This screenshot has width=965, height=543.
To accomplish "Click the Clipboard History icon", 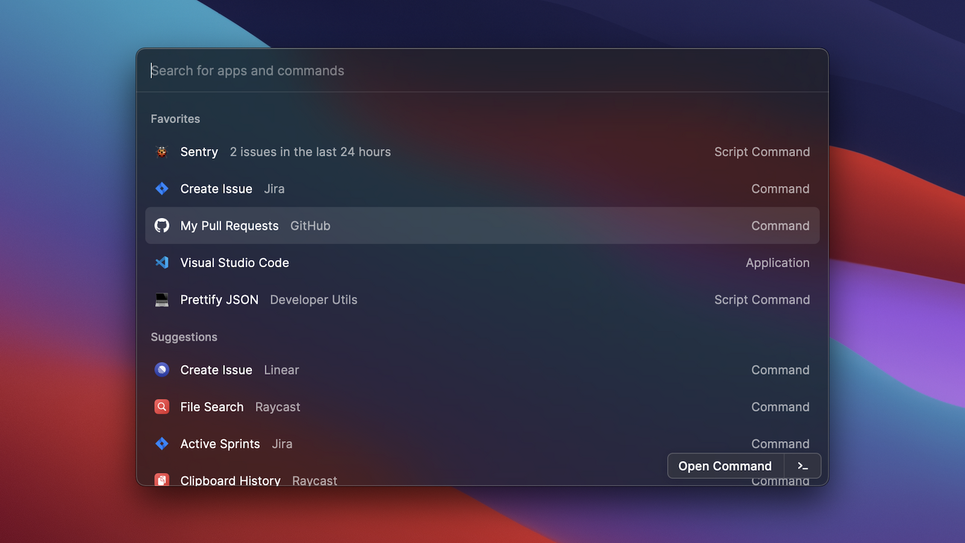I will tap(162, 480).
